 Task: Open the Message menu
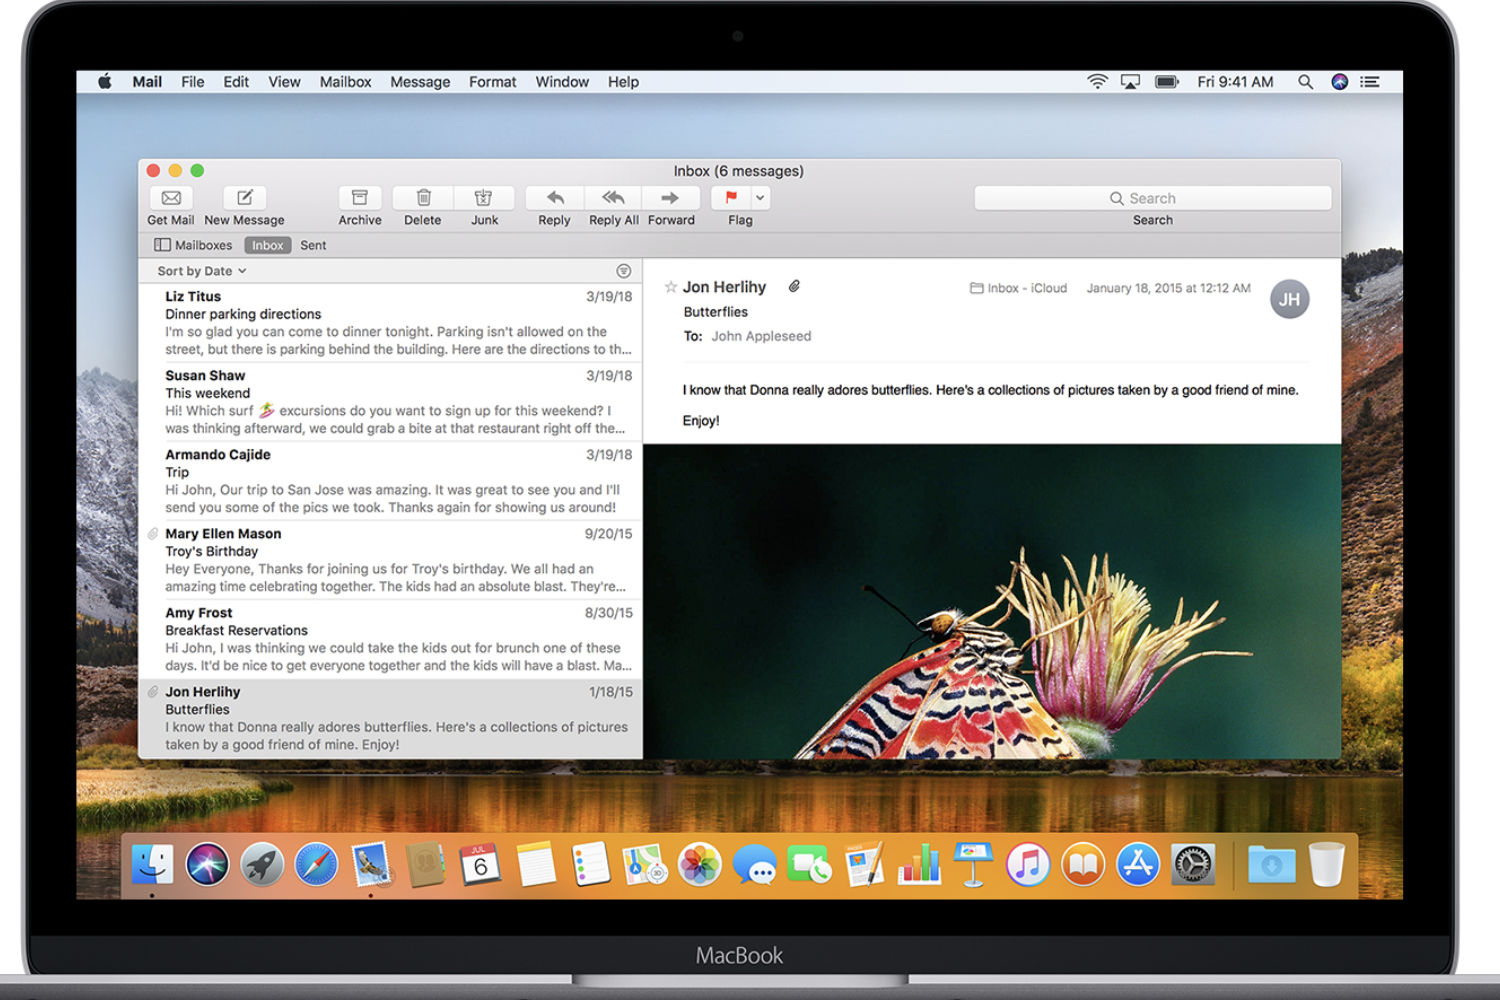pos(420,82)
